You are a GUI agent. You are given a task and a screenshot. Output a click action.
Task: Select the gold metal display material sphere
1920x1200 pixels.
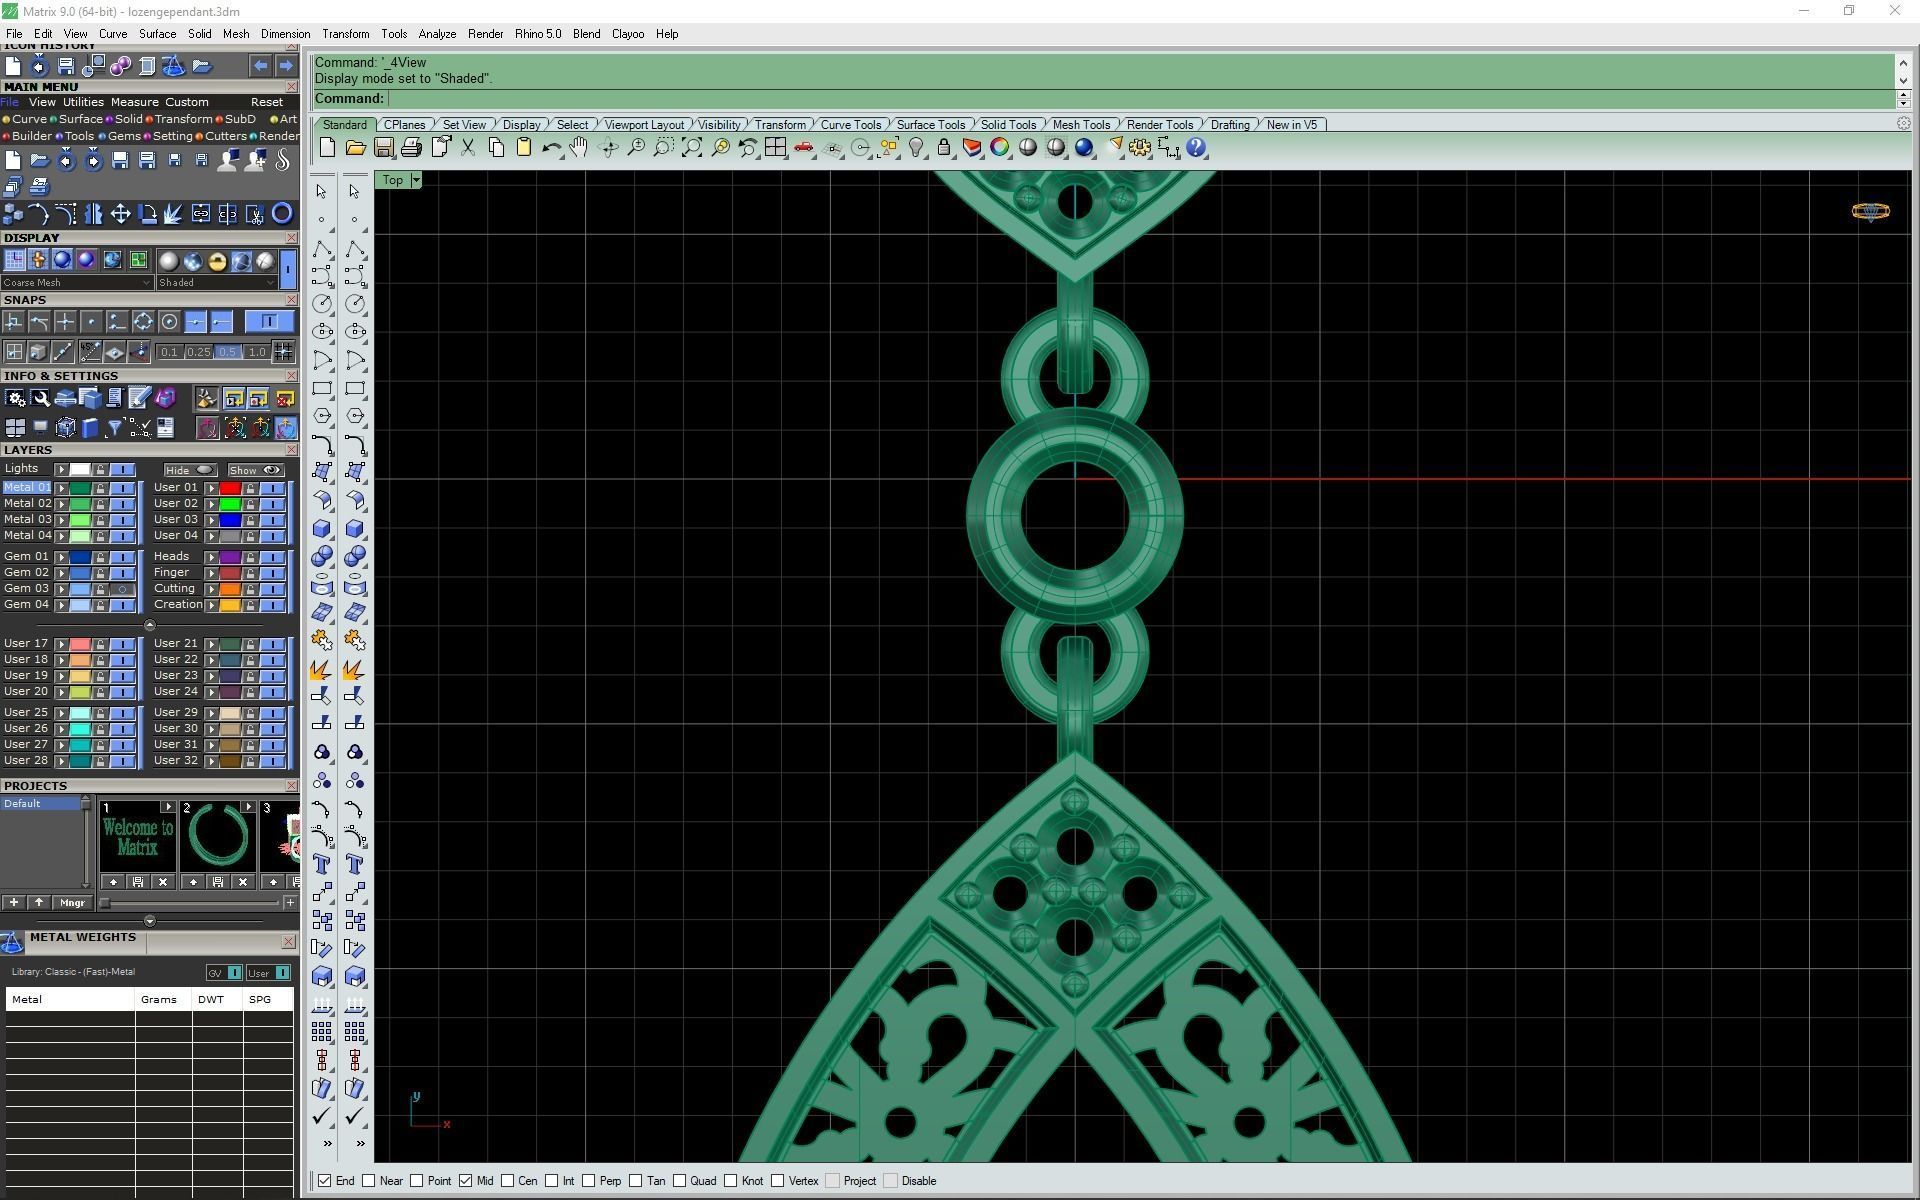pyautogui.click(x=217, y=261)
